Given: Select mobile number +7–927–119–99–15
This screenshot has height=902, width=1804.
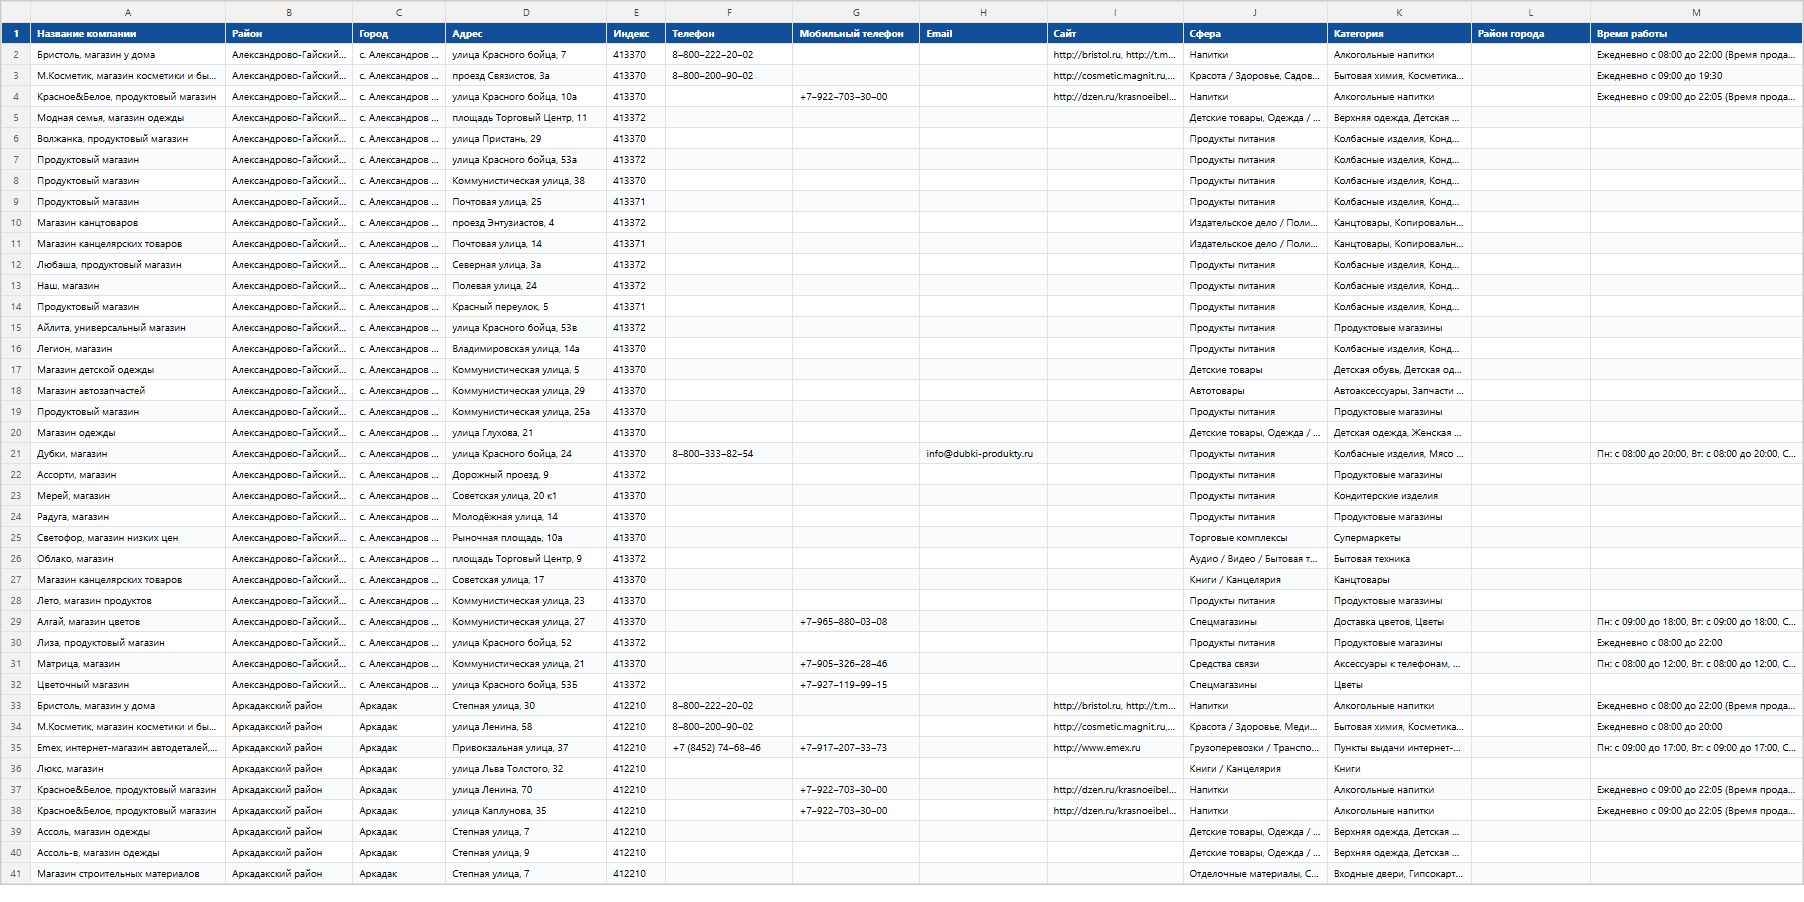Looking at the screenshot, I should pyautogui.click(x=856, y=685).
